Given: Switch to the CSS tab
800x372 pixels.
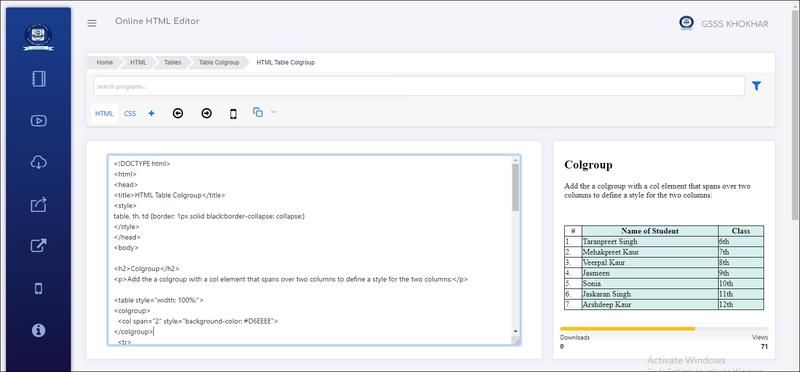Looking at the screenshot, I should [130, 113].
